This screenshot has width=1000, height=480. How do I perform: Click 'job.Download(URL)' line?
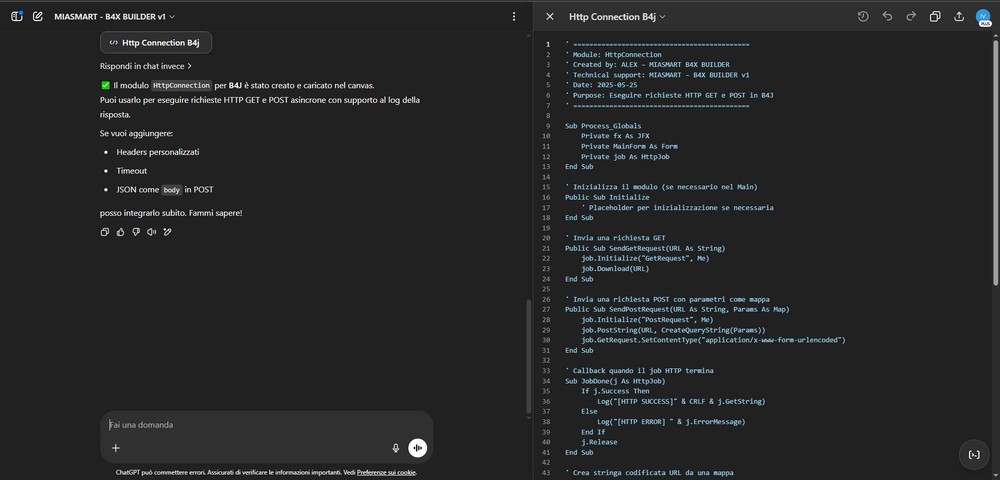coord(615,269)
